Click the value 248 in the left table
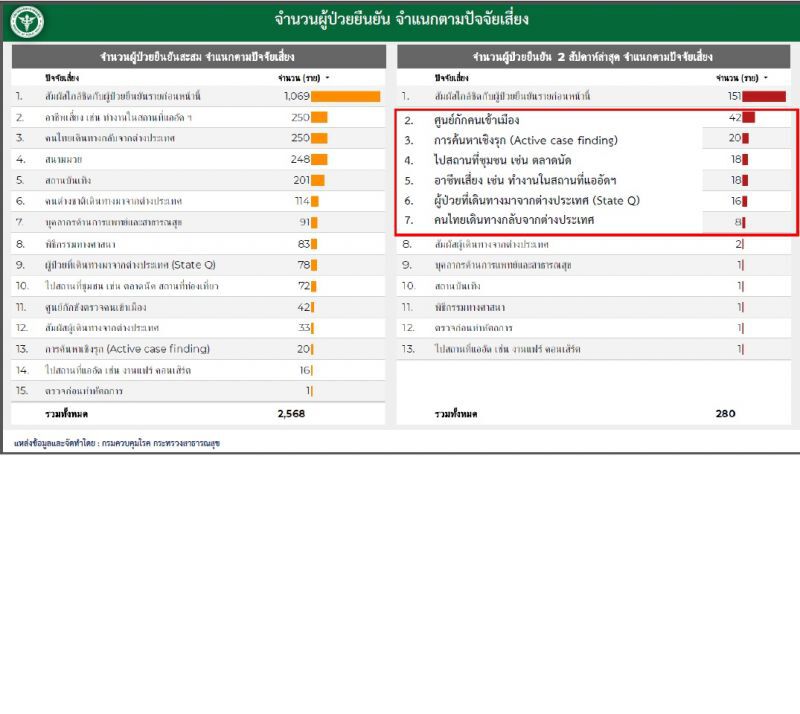 301,159
